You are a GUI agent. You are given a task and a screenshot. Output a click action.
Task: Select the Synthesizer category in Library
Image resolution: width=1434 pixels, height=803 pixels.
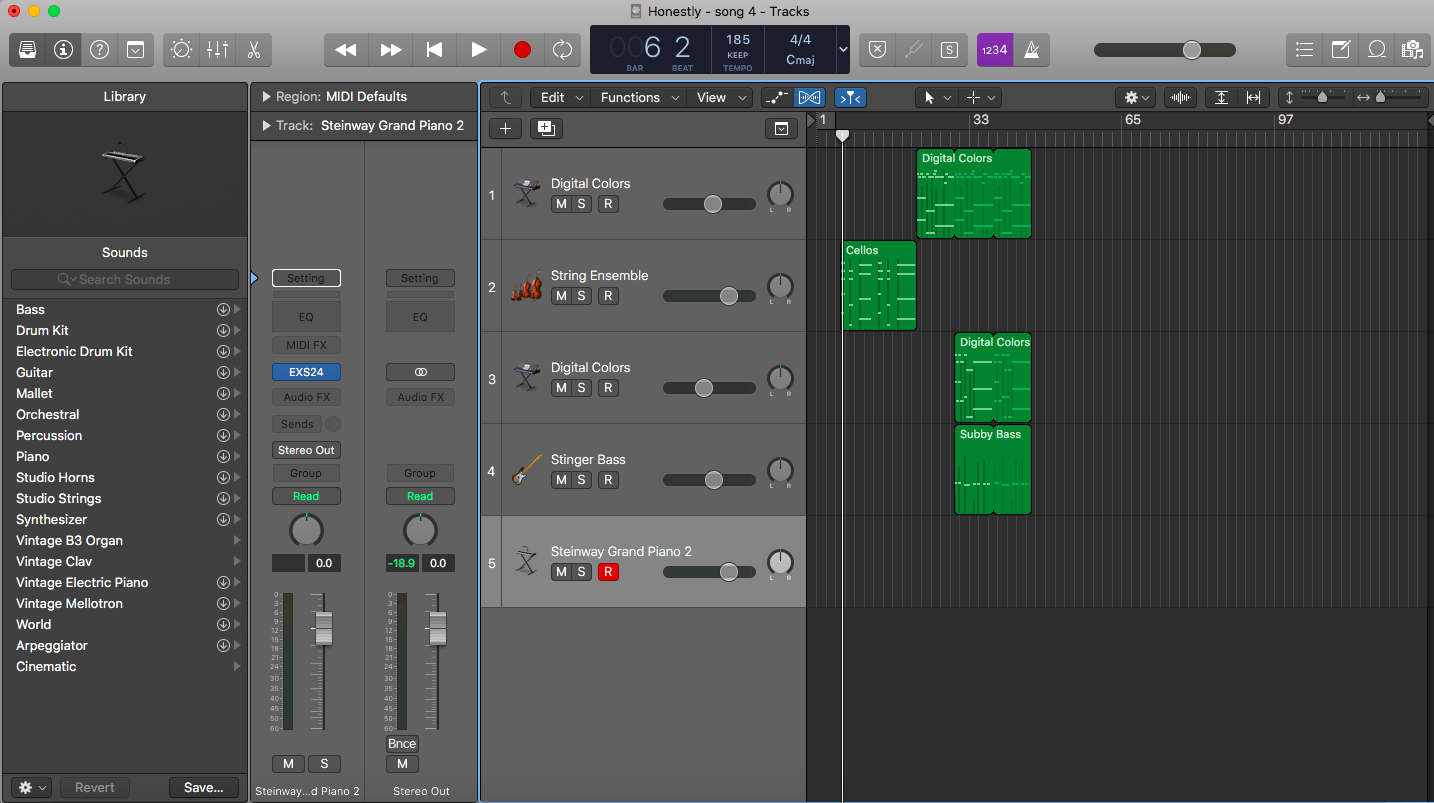coord(52,519)
